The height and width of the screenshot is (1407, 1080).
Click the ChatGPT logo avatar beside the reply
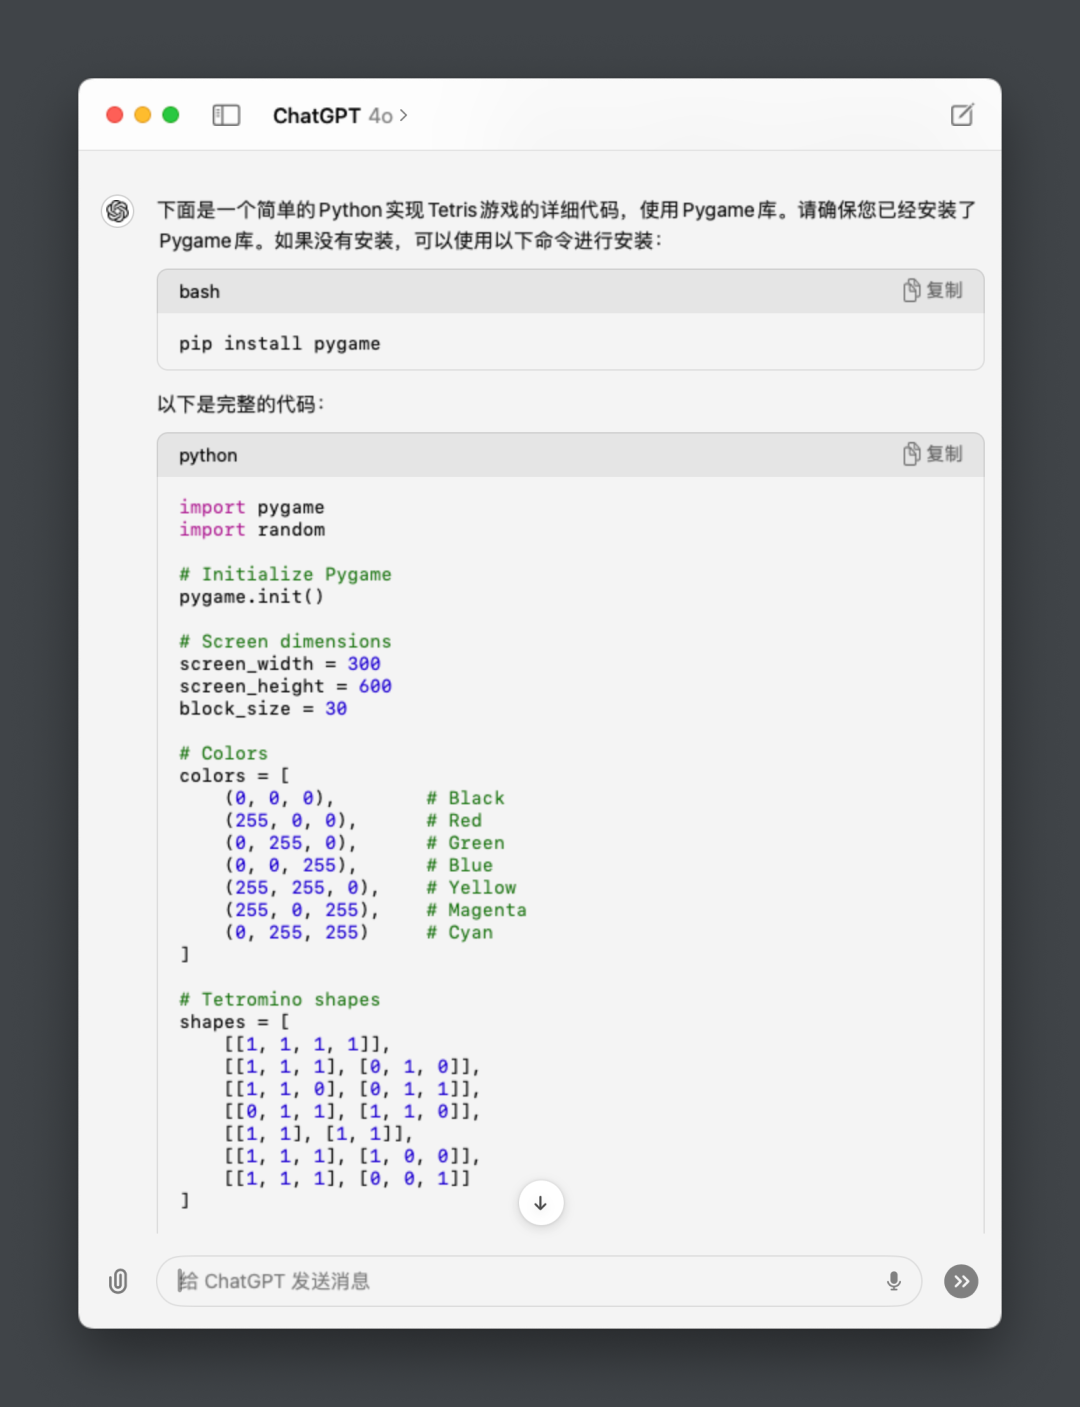117,211
